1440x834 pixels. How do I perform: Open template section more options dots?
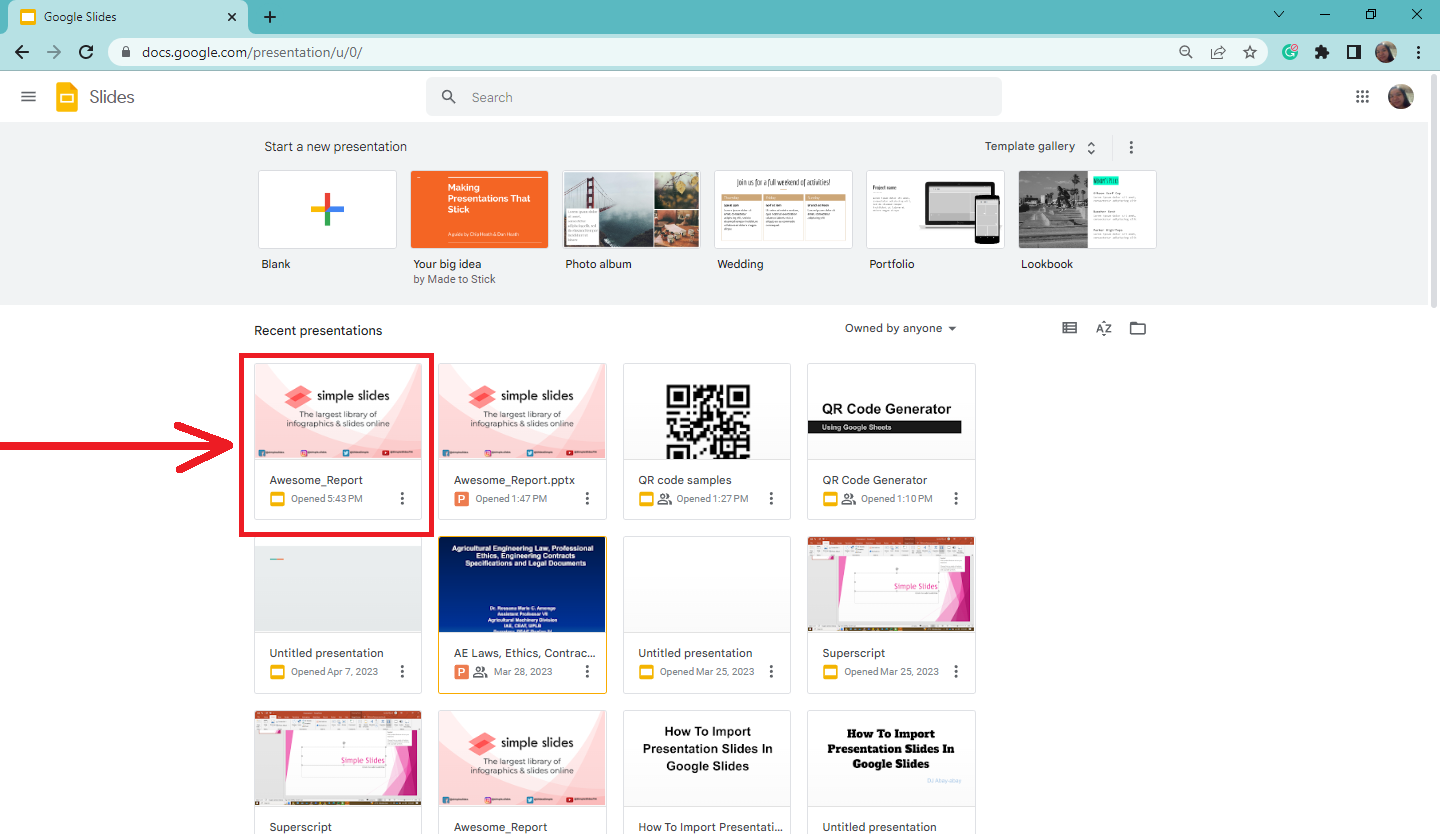(x=1131, y=147)
